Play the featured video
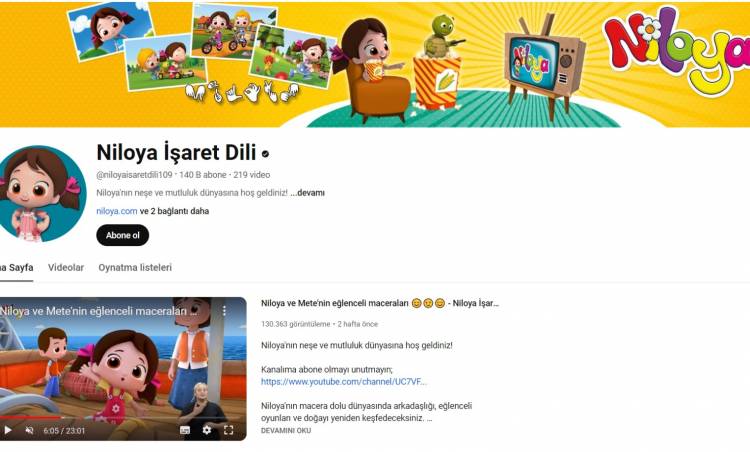This screenshot has width=750, height=452. 8,430
